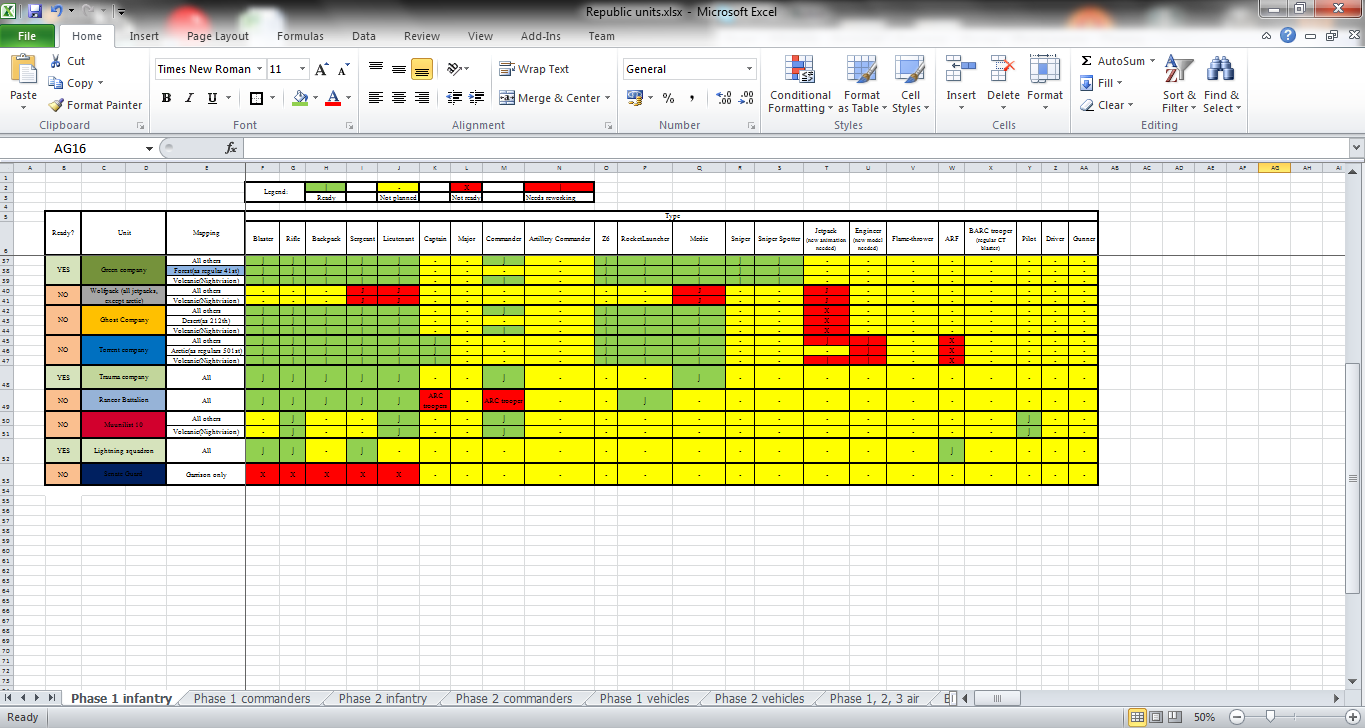
Task: Expand Merge & Center dropdown arrow
Action: click(x=609, y=98)
